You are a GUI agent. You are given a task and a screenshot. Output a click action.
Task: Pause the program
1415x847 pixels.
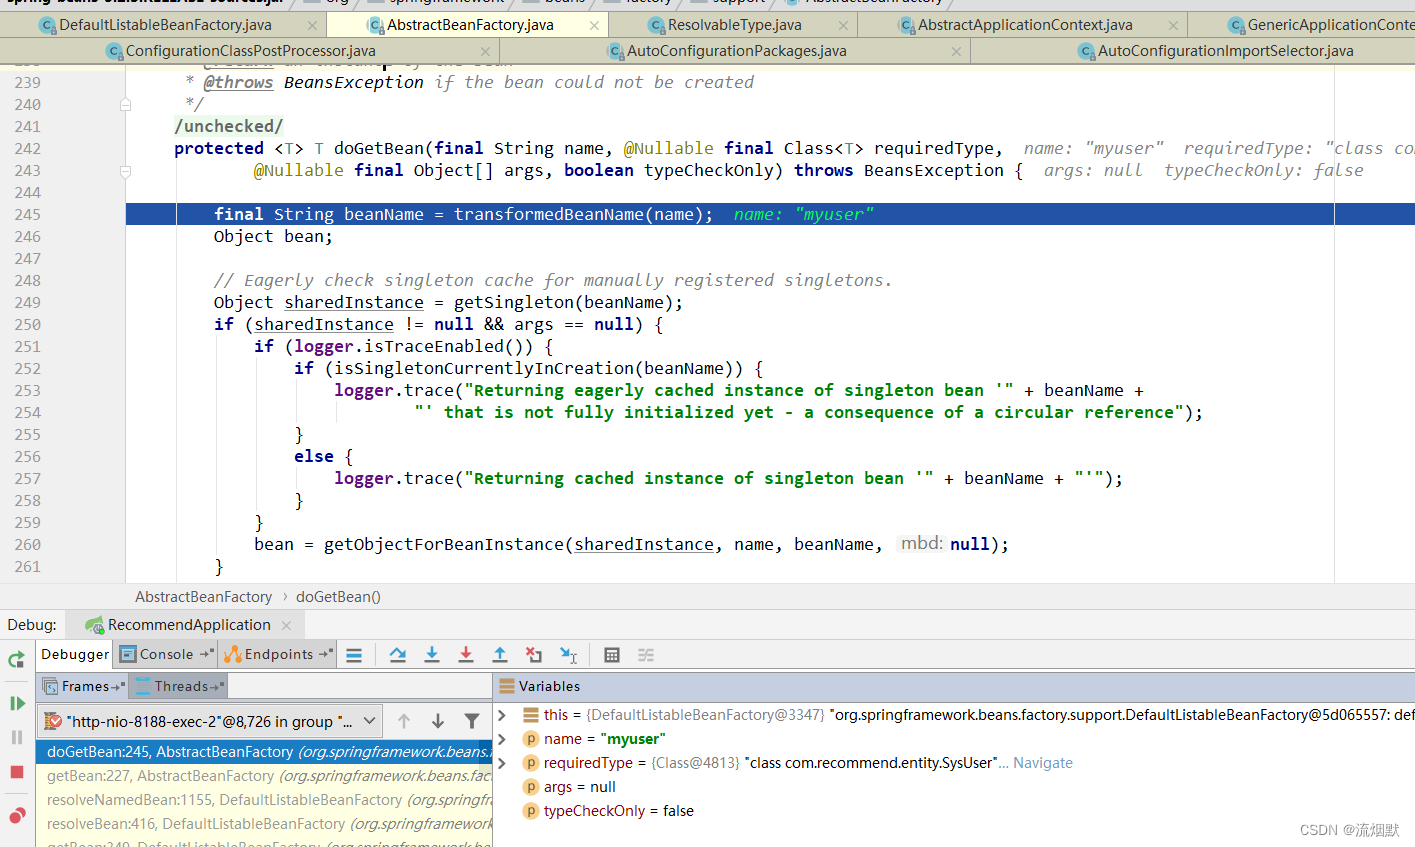(x=17, y=737)
